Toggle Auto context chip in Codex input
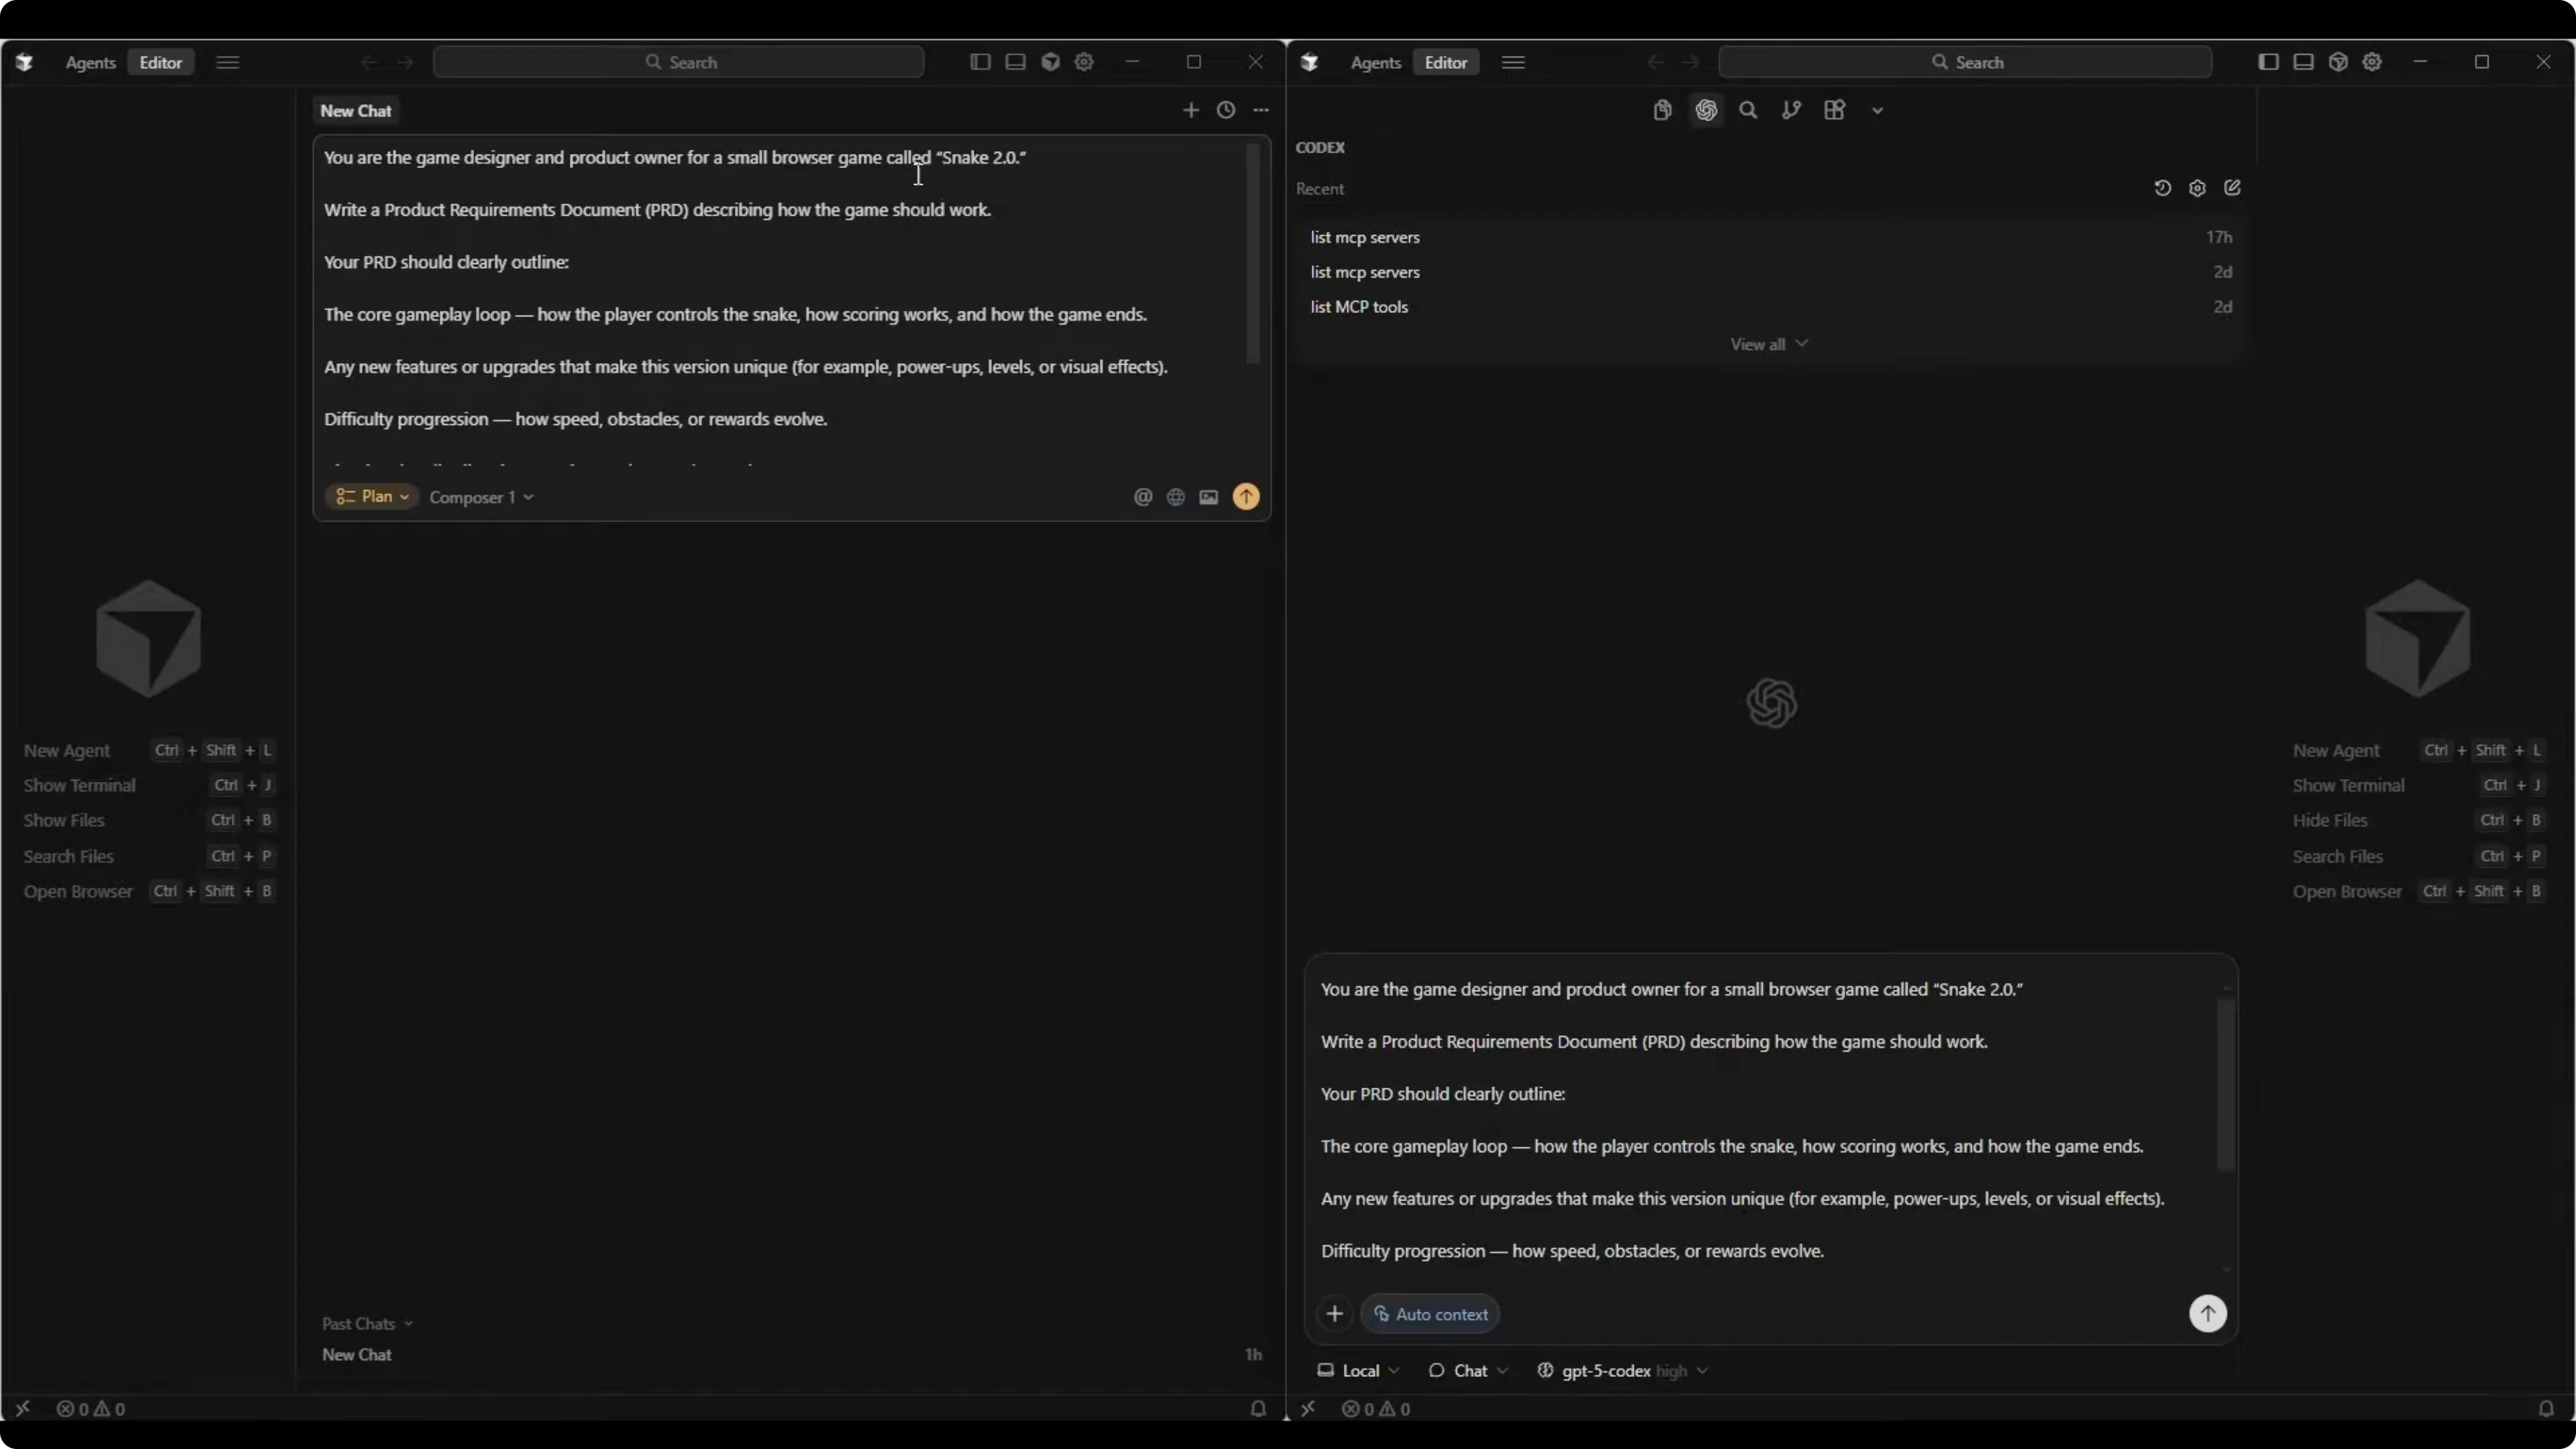The image size is (2576, 1449). click(1430, 1314)
